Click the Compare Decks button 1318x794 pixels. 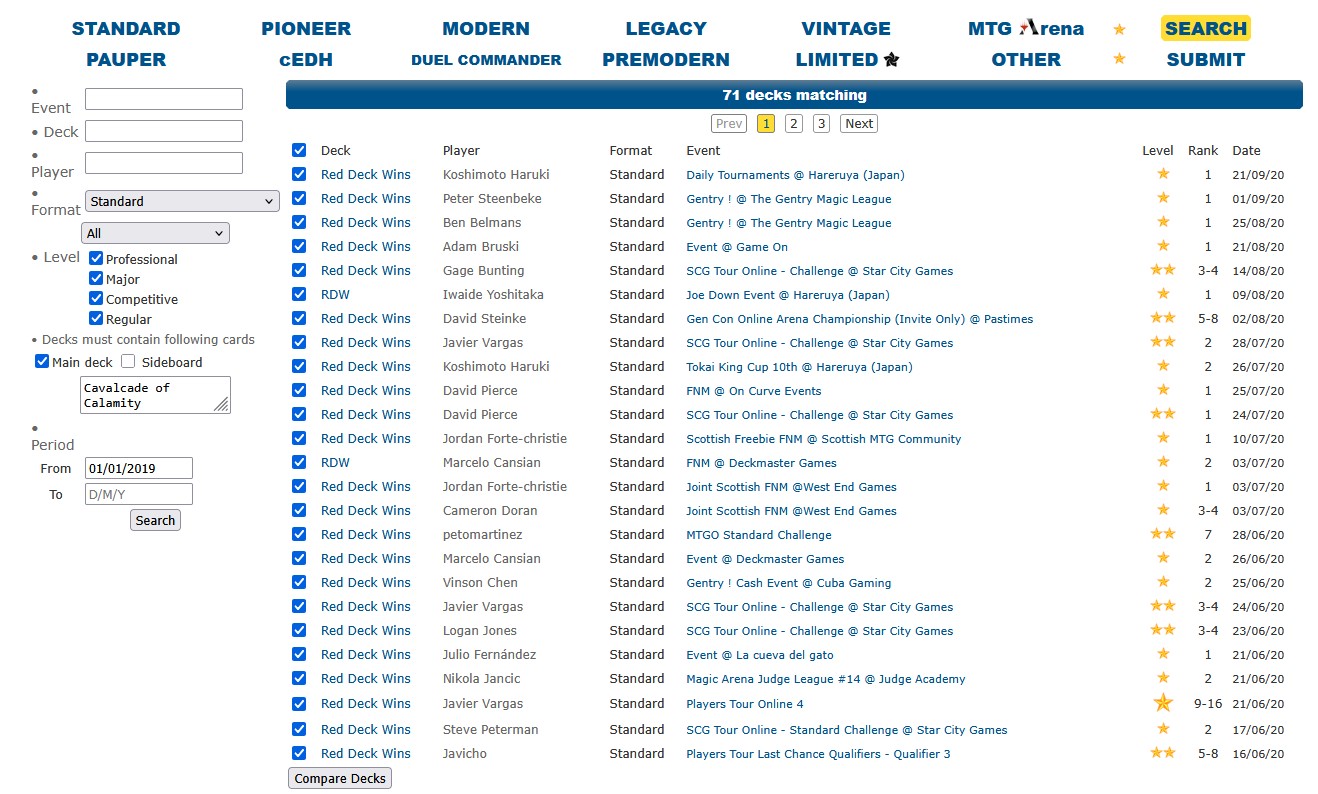(340, 779)
